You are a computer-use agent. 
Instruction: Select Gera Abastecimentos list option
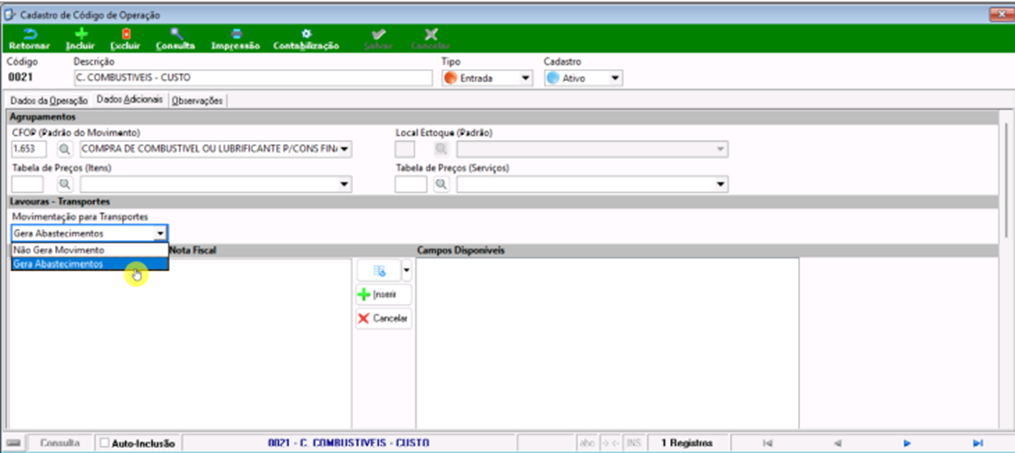(89, 263)
